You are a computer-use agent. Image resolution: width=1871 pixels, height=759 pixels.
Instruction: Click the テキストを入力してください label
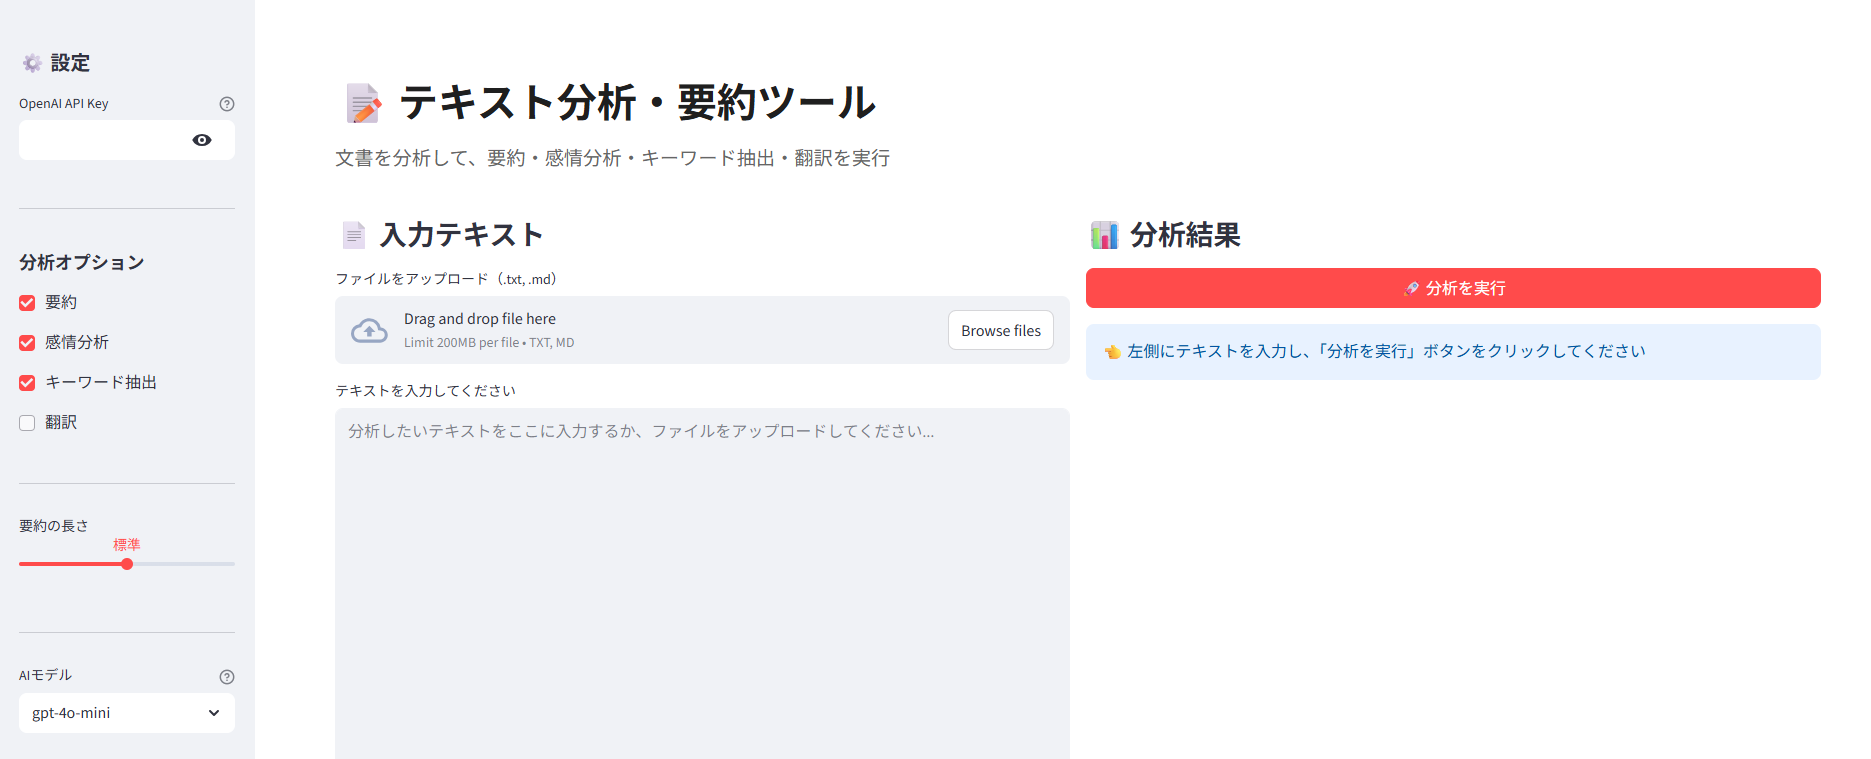(x=425, y=390)
